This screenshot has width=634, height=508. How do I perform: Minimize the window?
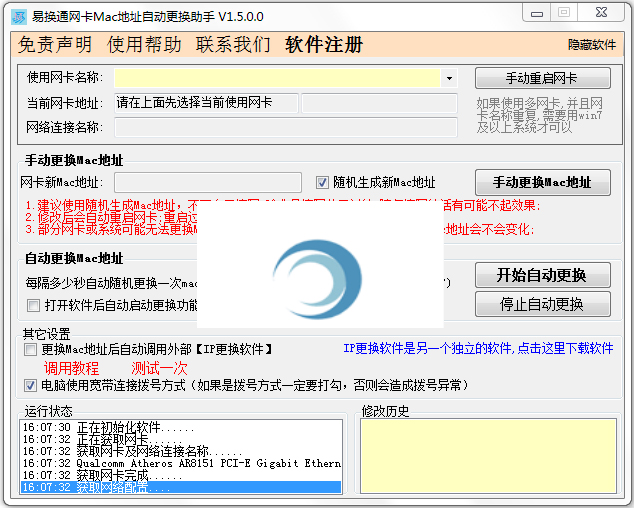pos(537,13)
